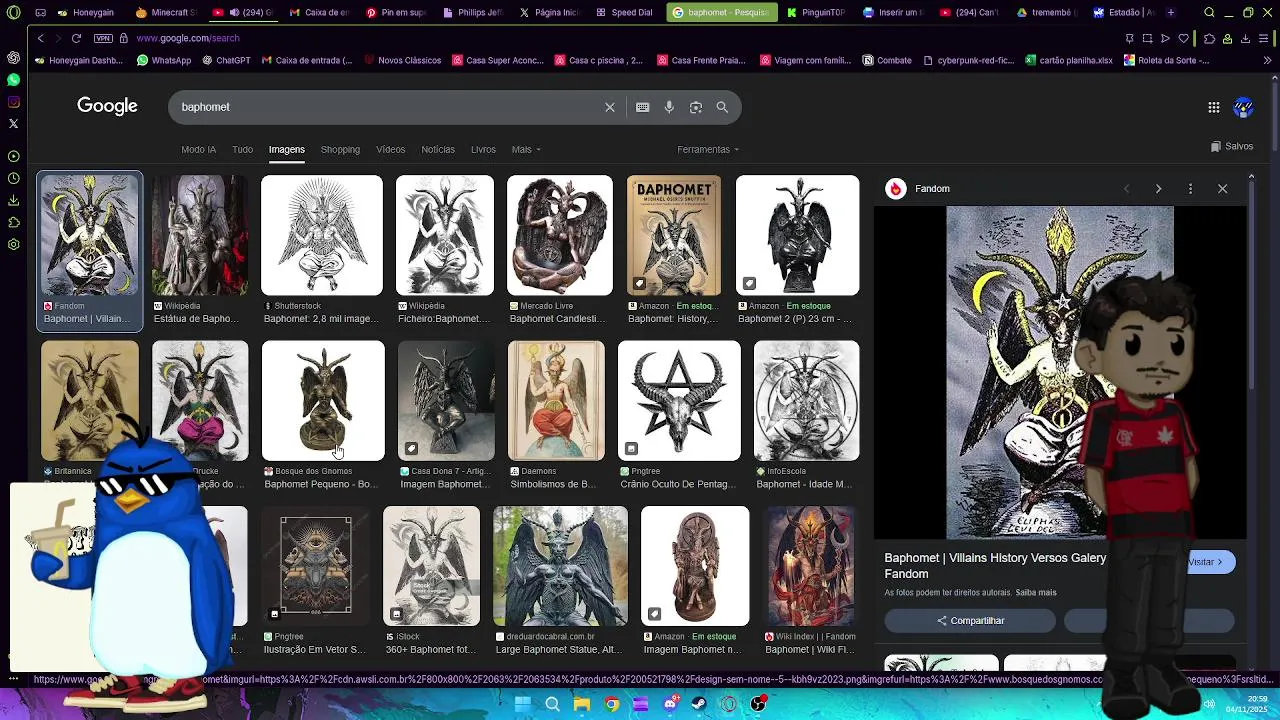Screen dimensions: 1280x720
Task: Open Discord from the taskbar
Action: pyautogui.click(x=670, y=704)
